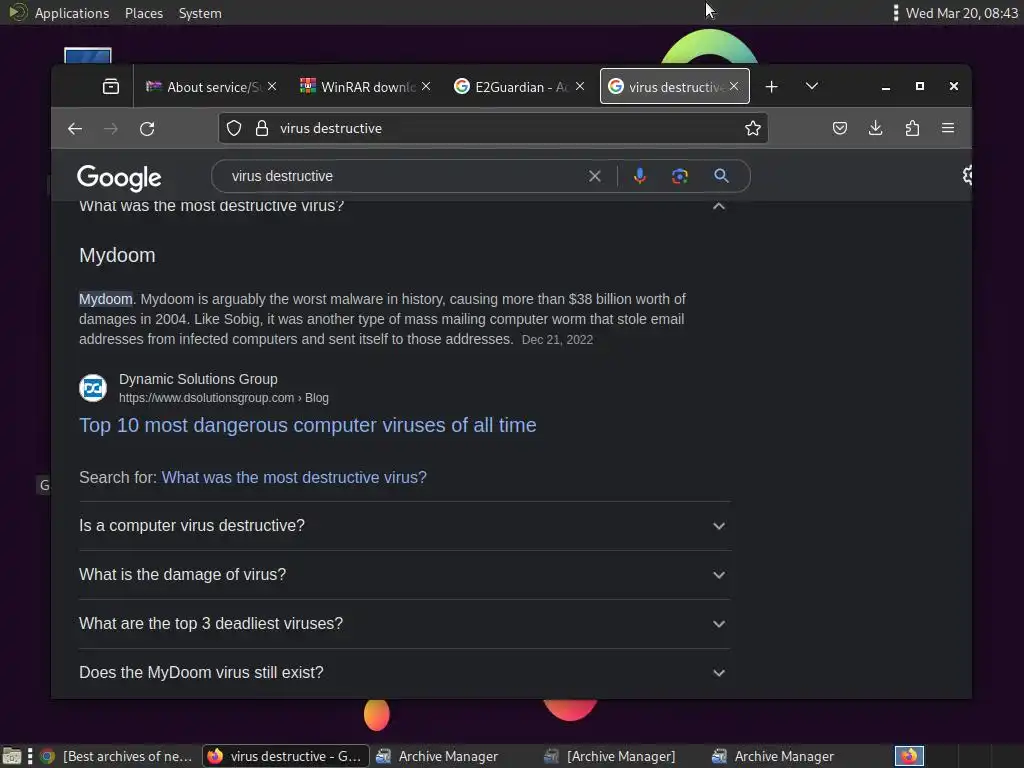Reload the current Google results page
The height and width of the screenshot is (768, 1024).
click(x=148, y=129)
